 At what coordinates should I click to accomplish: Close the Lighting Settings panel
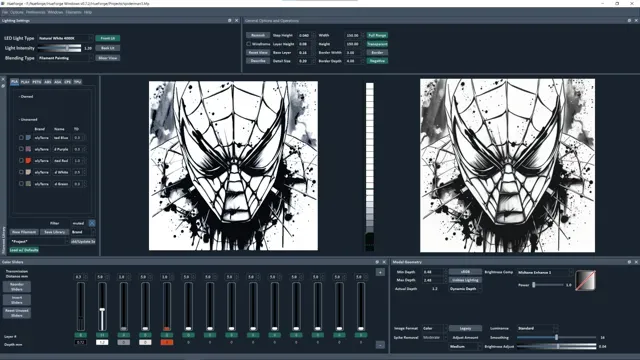point(236,20)
